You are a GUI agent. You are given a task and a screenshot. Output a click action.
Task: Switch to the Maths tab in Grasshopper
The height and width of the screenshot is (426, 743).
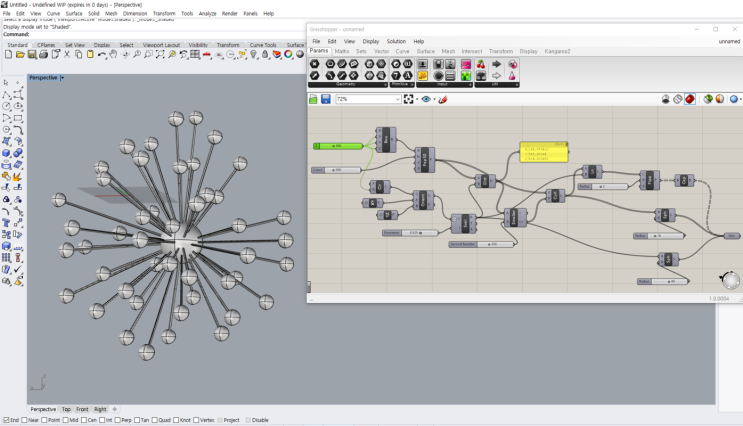click(342, 51)
